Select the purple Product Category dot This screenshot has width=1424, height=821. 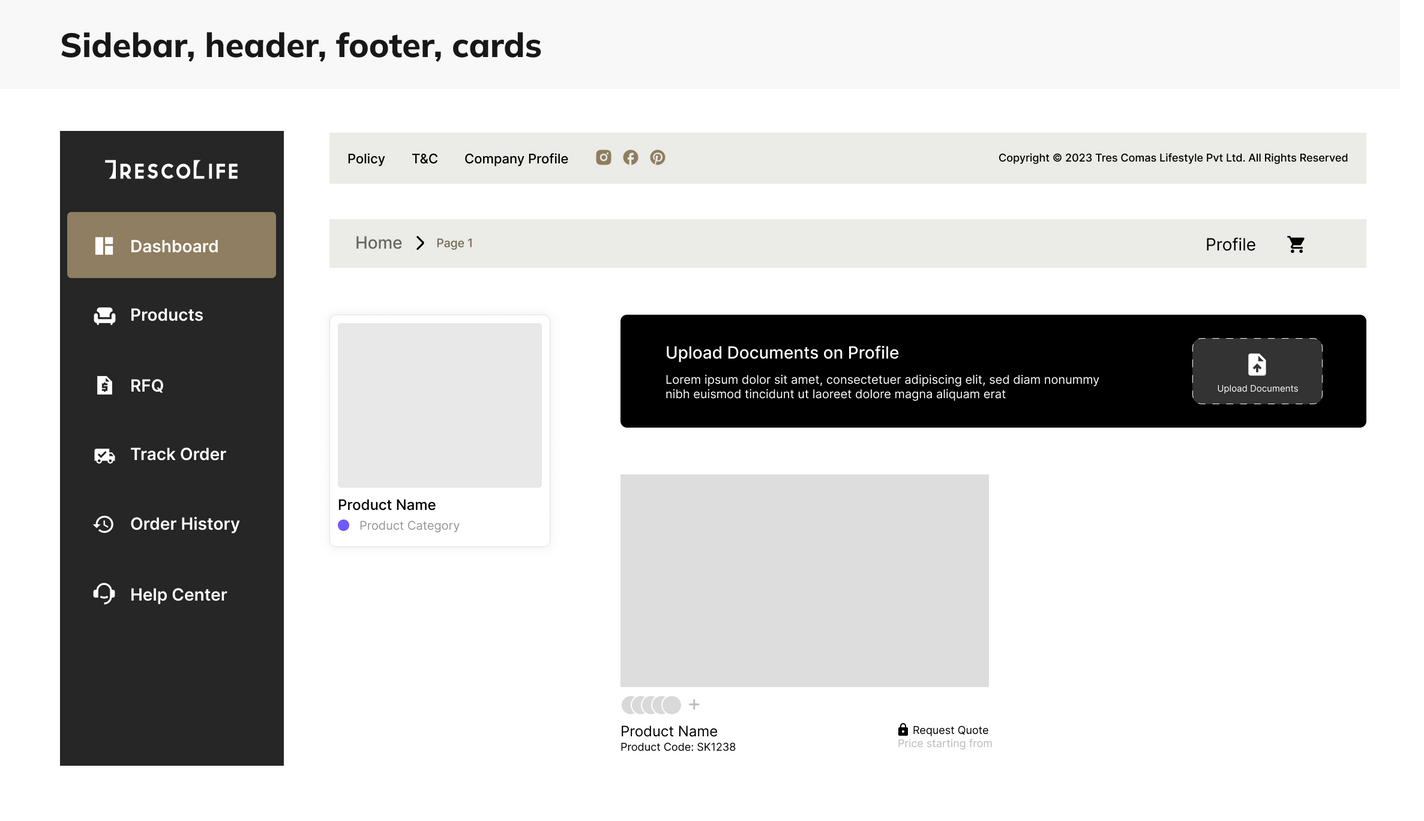point(344,526)
